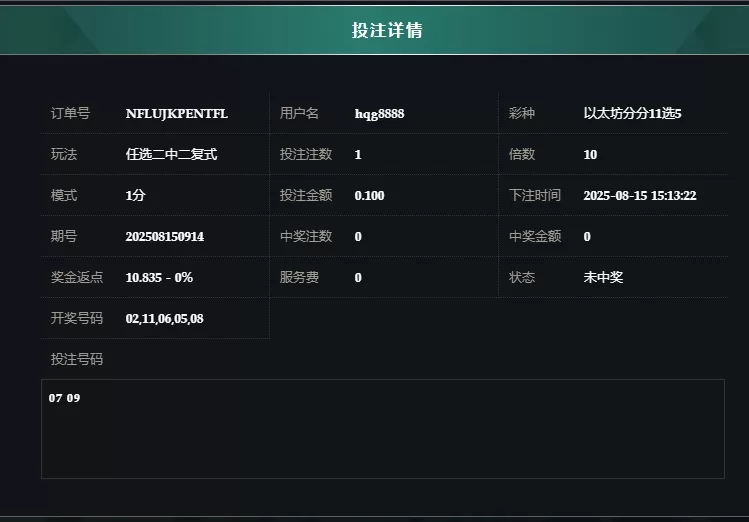Click the mode value 1分
Screen dimensions: 749x522
tap(135, 195)
